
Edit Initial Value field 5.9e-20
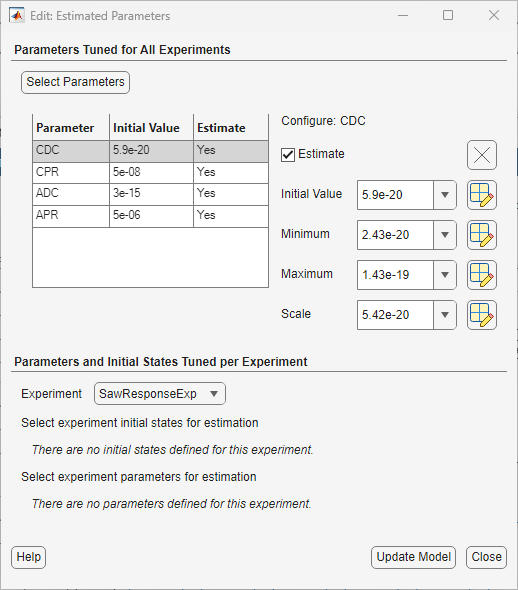click(395, 195)
